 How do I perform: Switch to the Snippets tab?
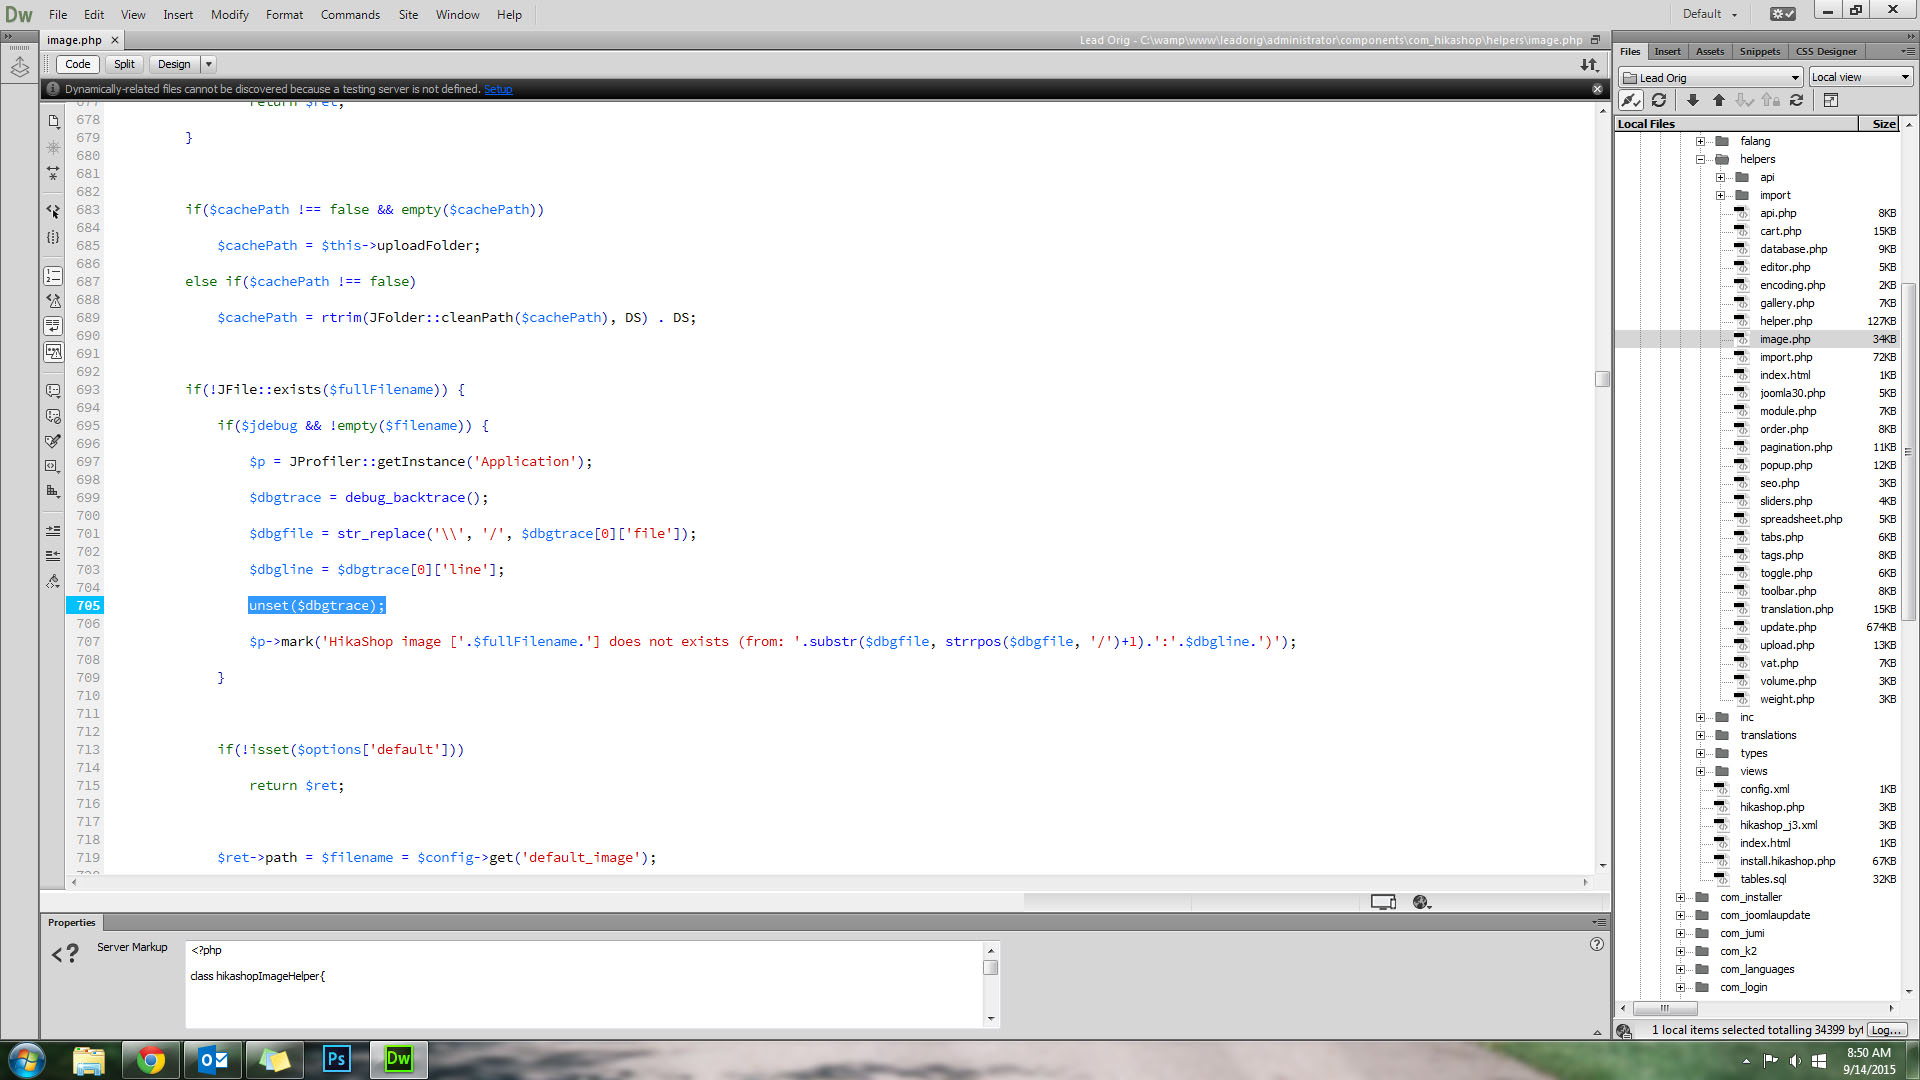tap(1759, 51)
